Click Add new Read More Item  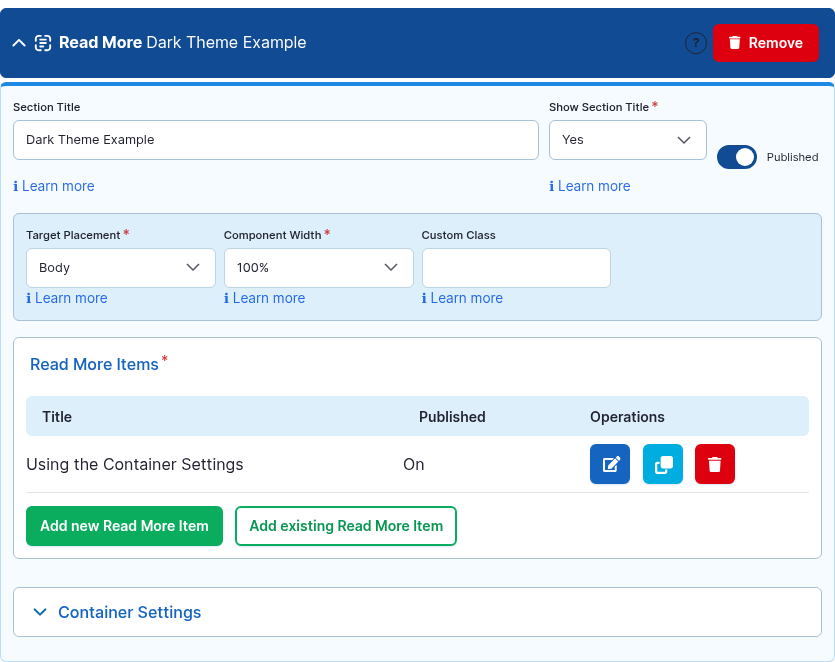124,526
